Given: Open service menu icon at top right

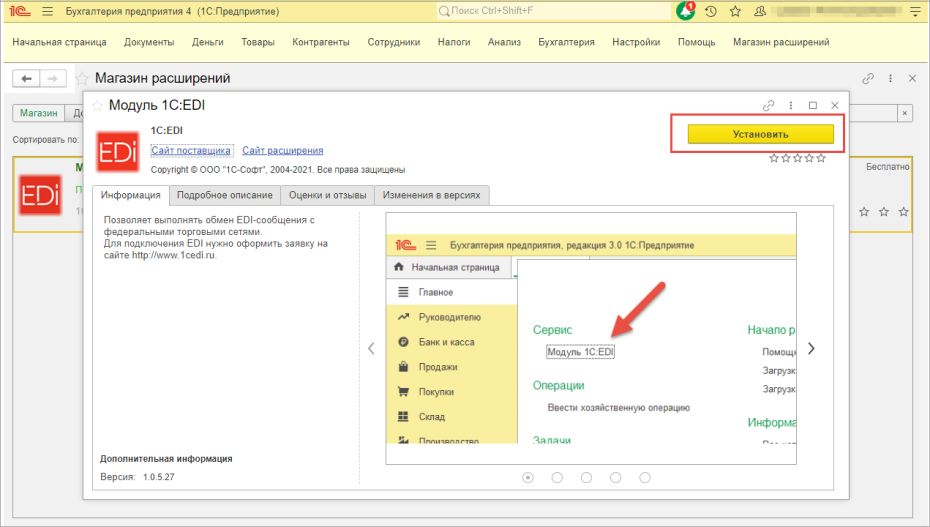Looking at the screenshot, I should pyautogui.click(x=915, y=11).
